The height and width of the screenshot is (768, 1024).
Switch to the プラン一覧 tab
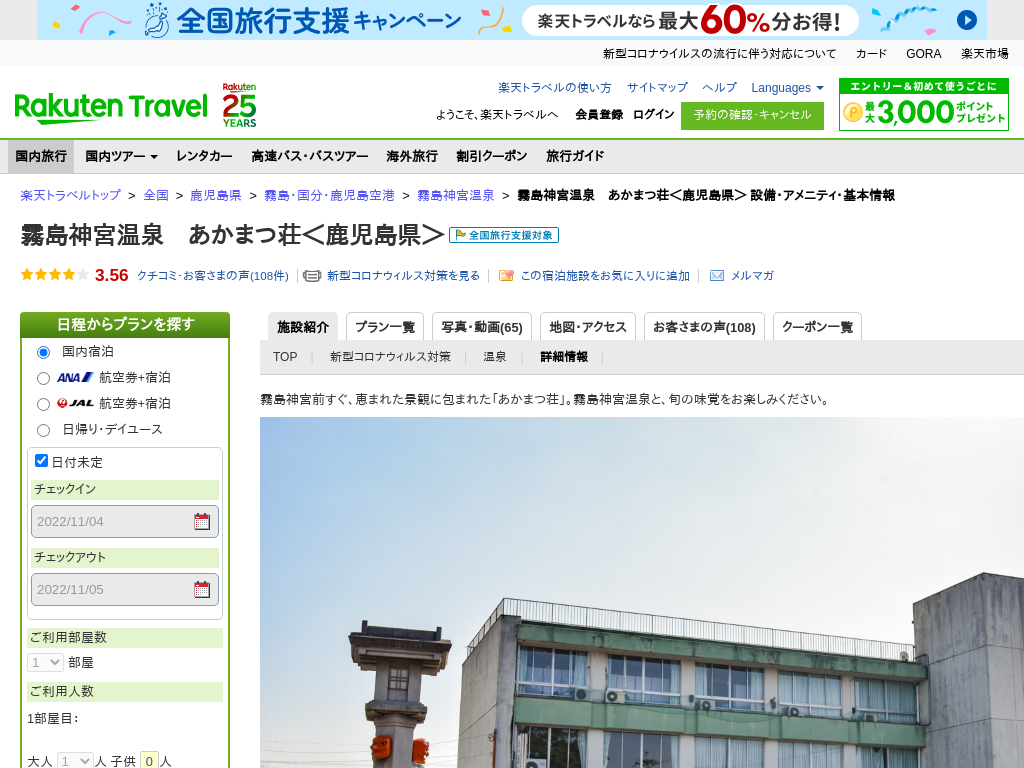385,327
